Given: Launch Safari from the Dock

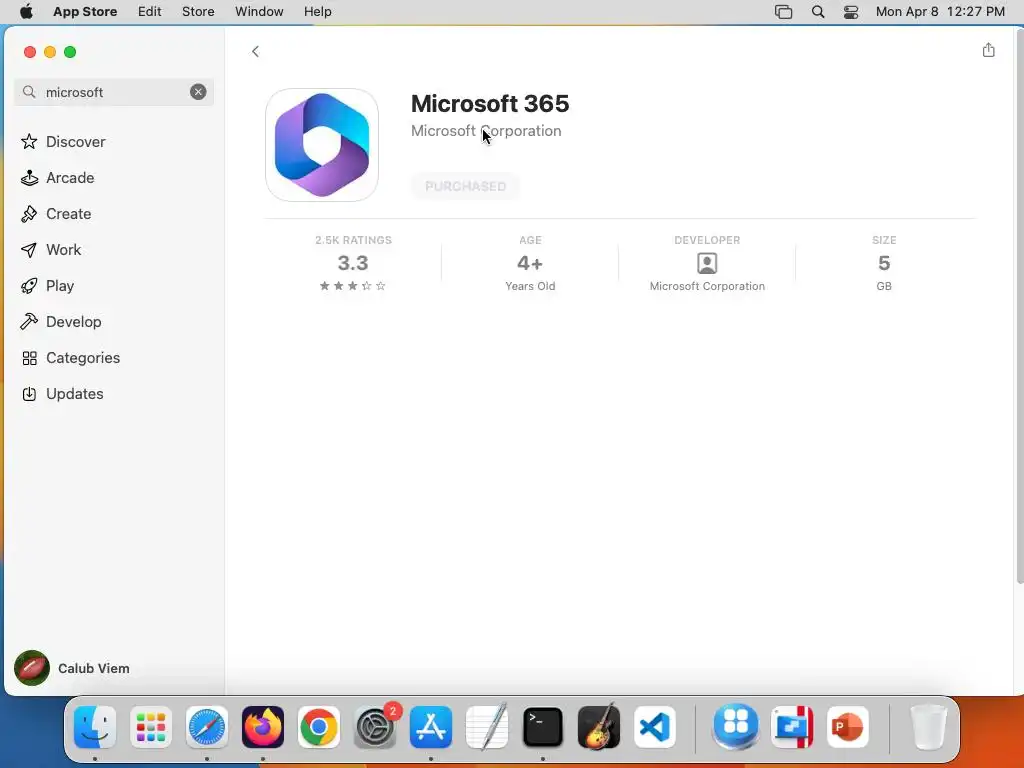Looking at the screenshot, I should click(x=207, y=727).
